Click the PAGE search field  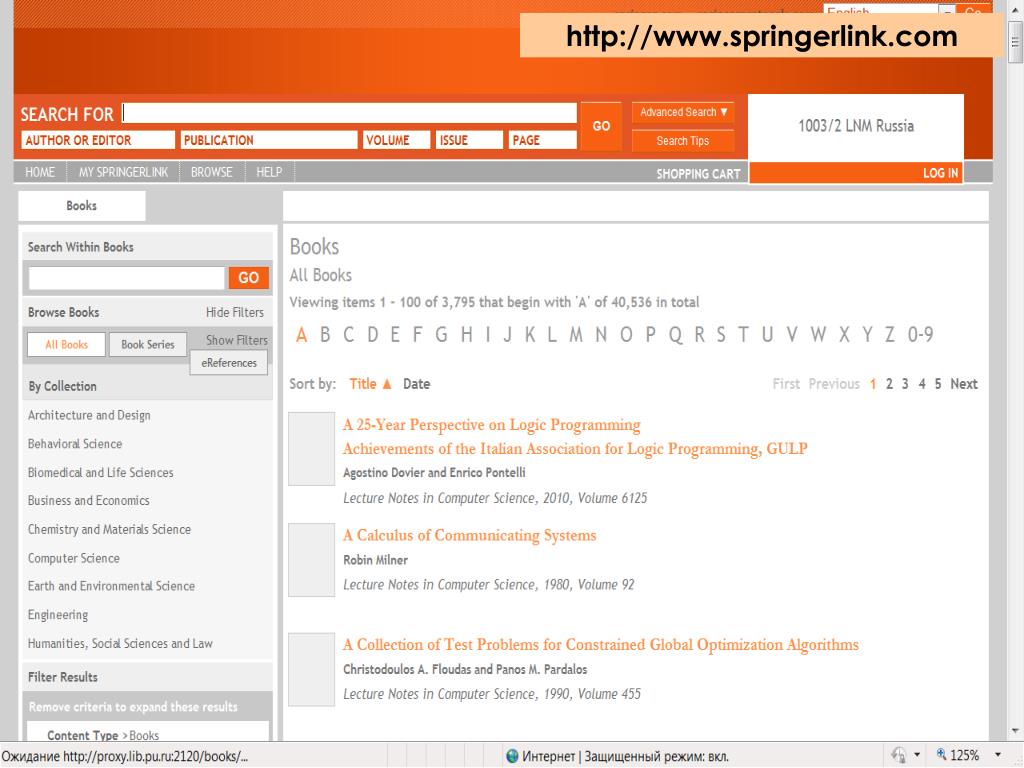click(542, 140)
